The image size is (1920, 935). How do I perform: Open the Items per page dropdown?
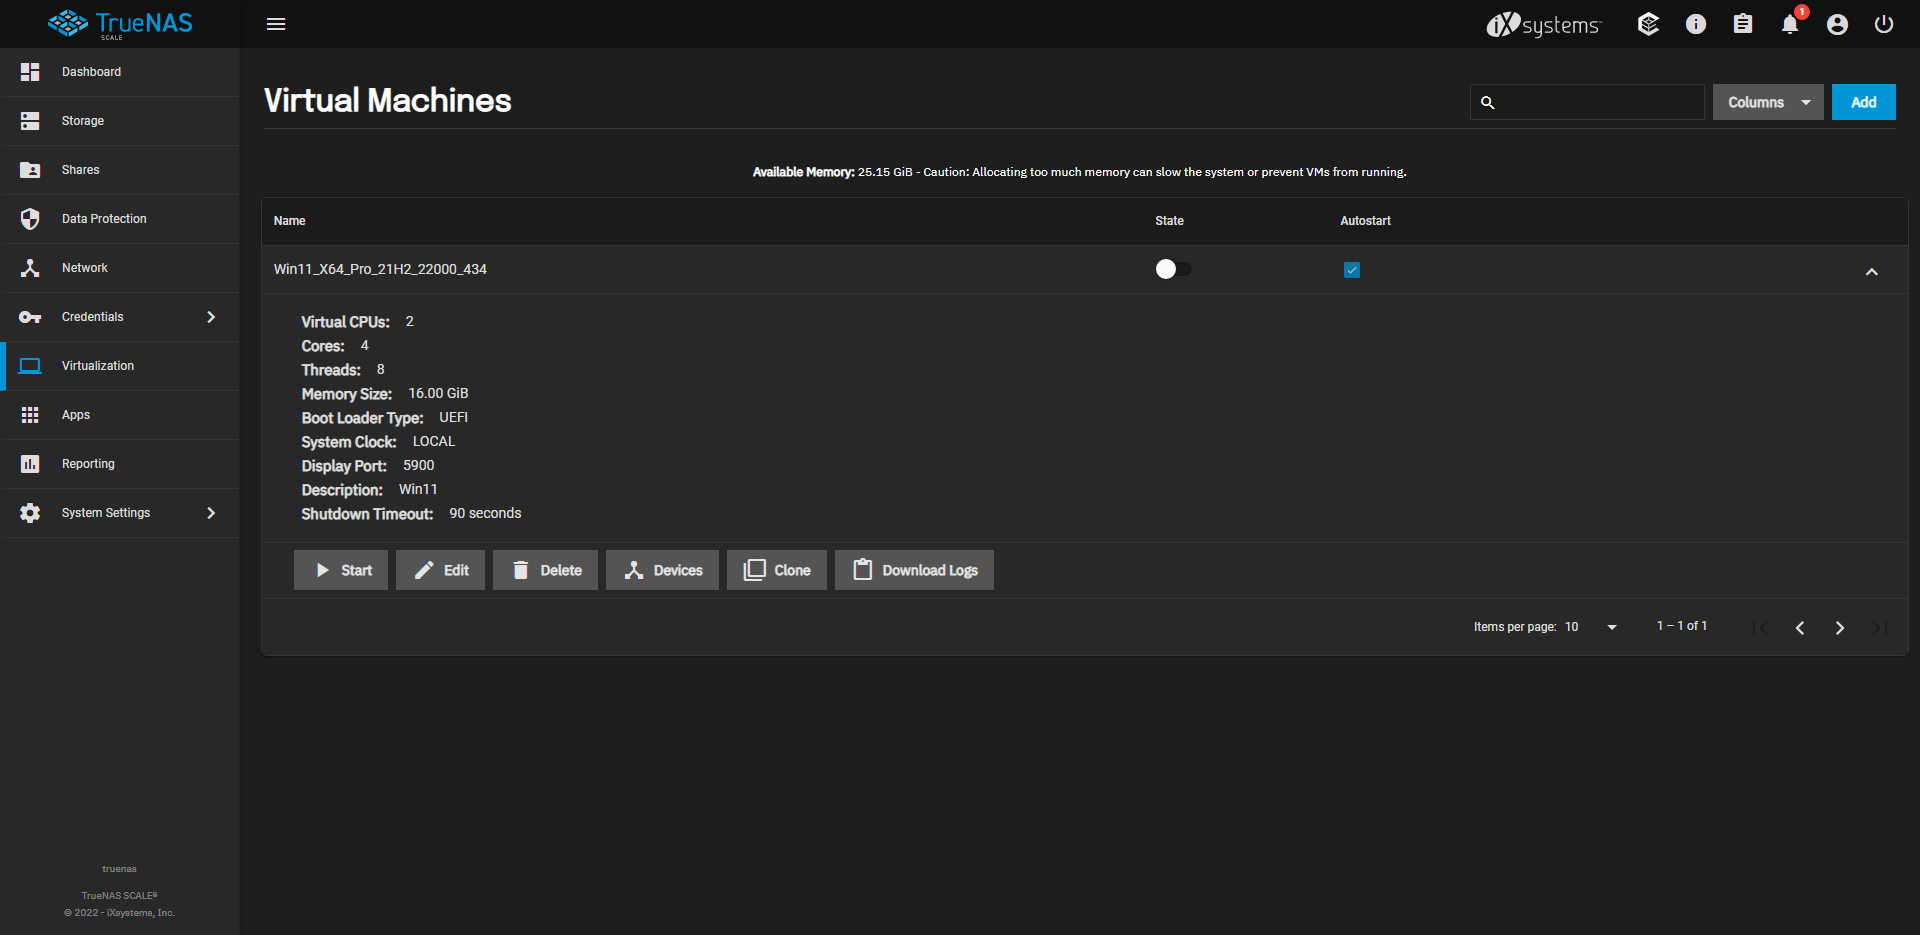pyautogui.click(x=1591, y=627)
